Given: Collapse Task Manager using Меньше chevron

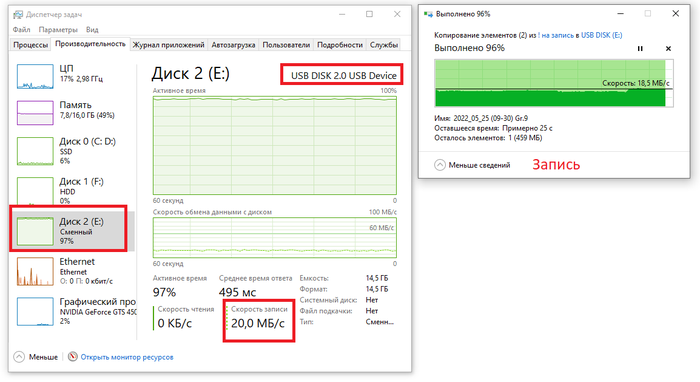Looking at the screenshot, I should [x=19, y=357].
